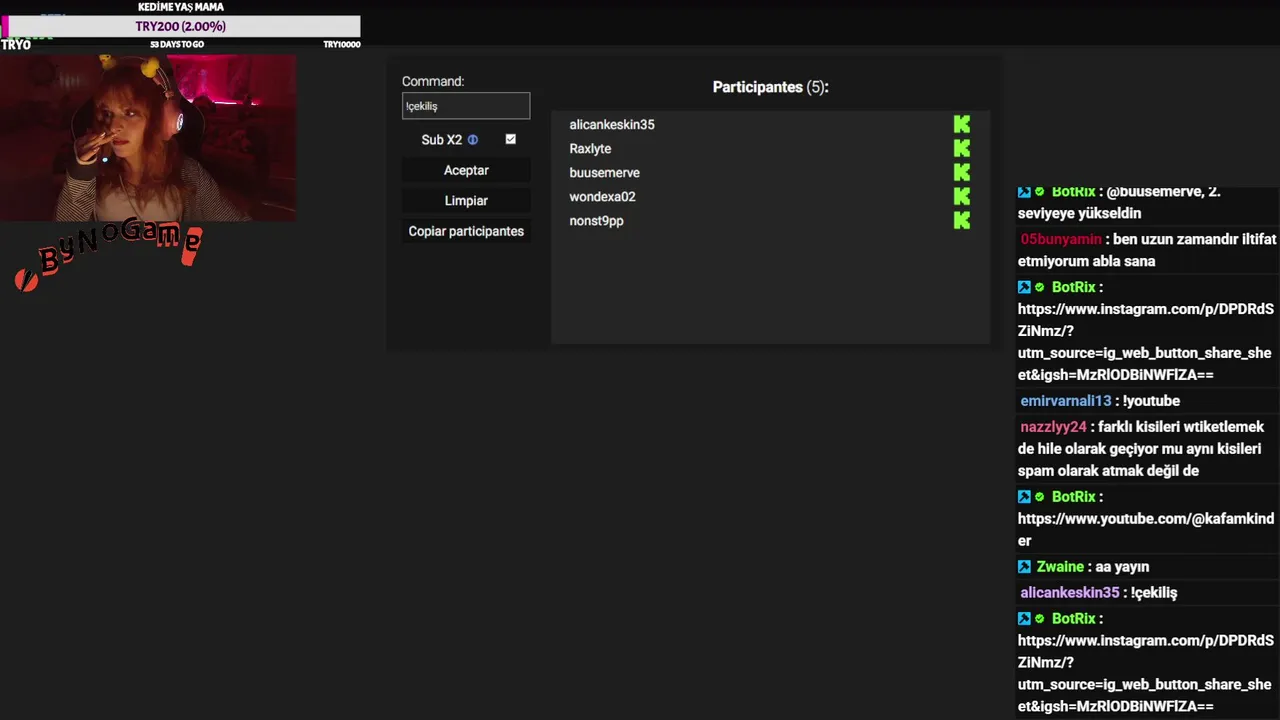The height and width of the screenshot is (720, 1280).
Task: Click chat username nazzlyy24
Action: click(1053, 427)
